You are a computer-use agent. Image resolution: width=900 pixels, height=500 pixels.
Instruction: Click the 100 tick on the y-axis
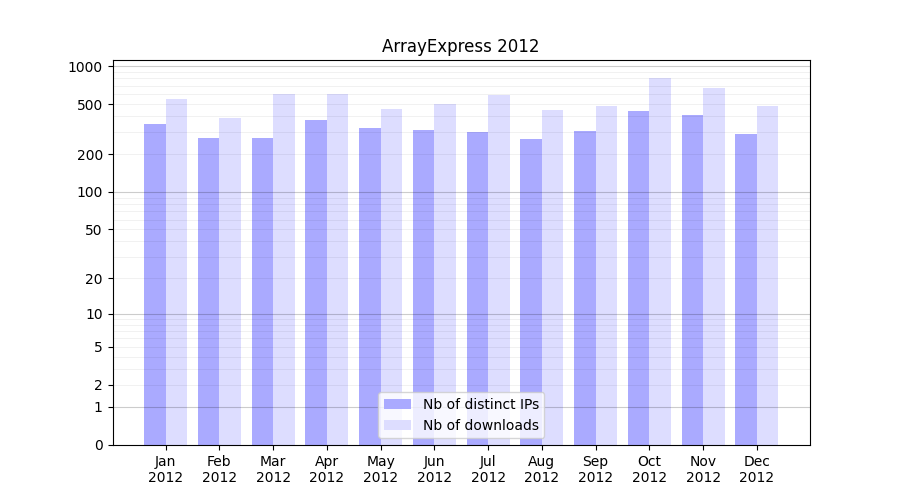pyautogui.click(x=90, y=192)
